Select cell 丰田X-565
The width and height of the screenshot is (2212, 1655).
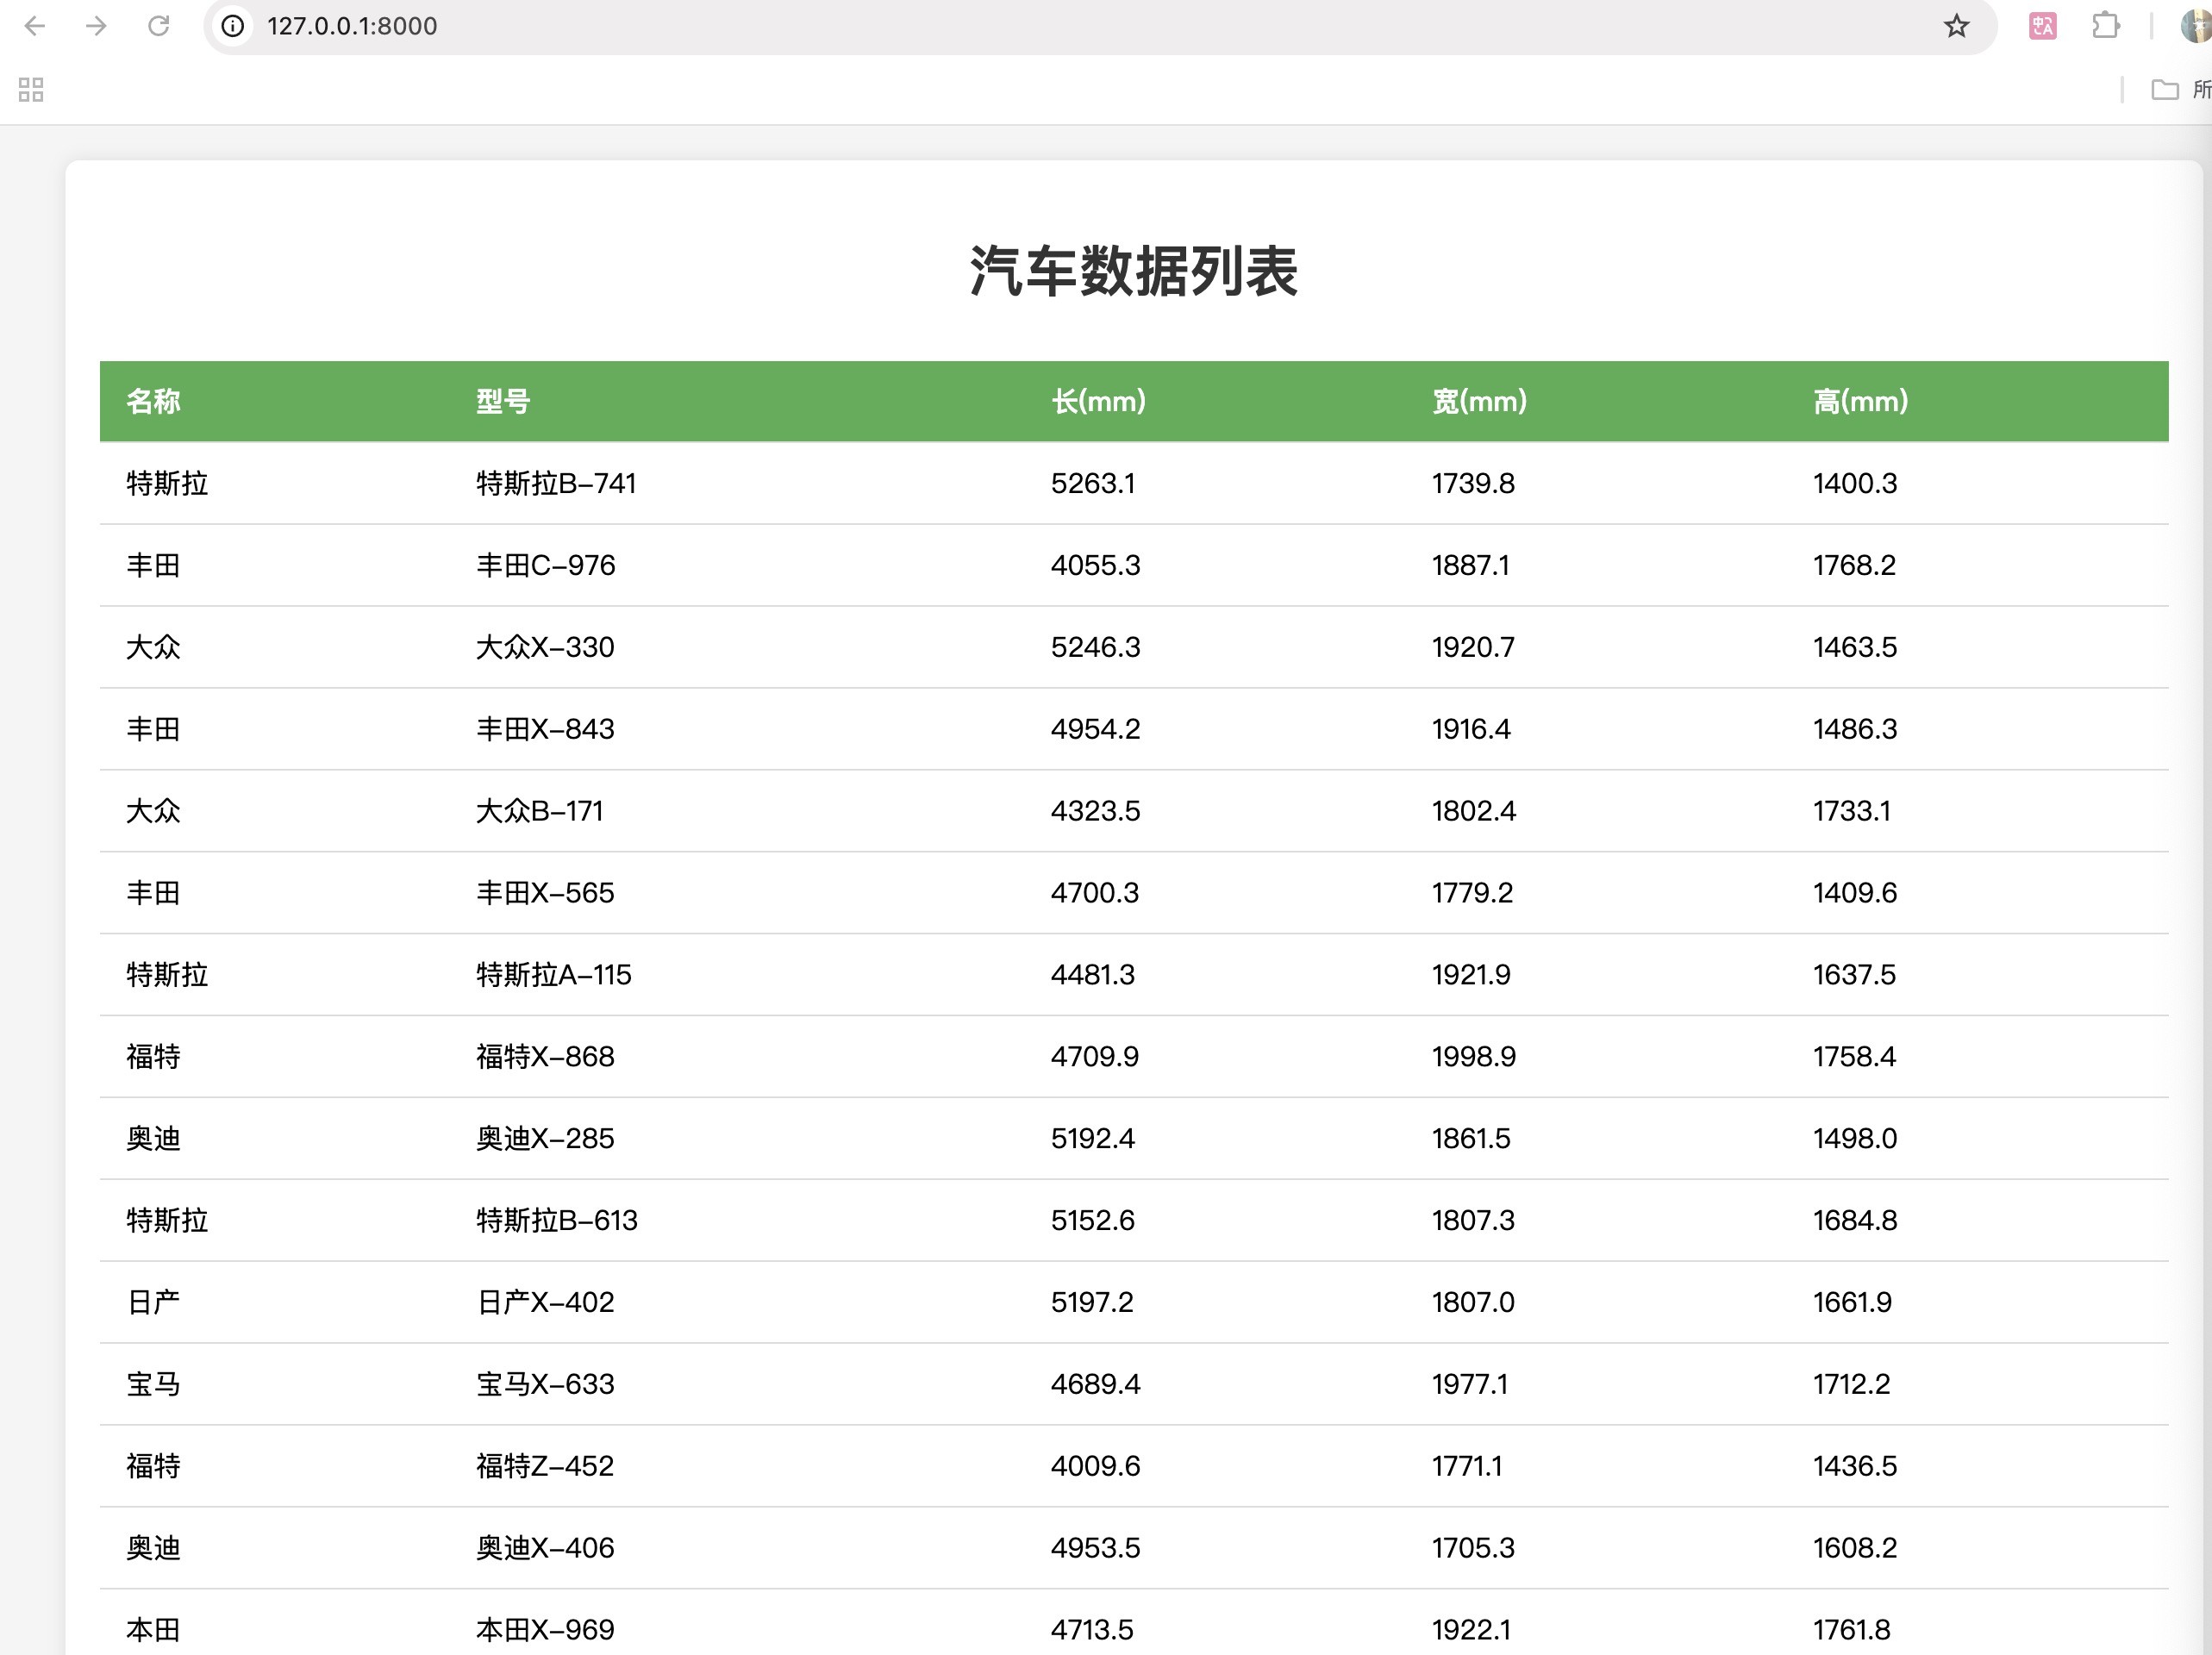(x=545, y=893)
